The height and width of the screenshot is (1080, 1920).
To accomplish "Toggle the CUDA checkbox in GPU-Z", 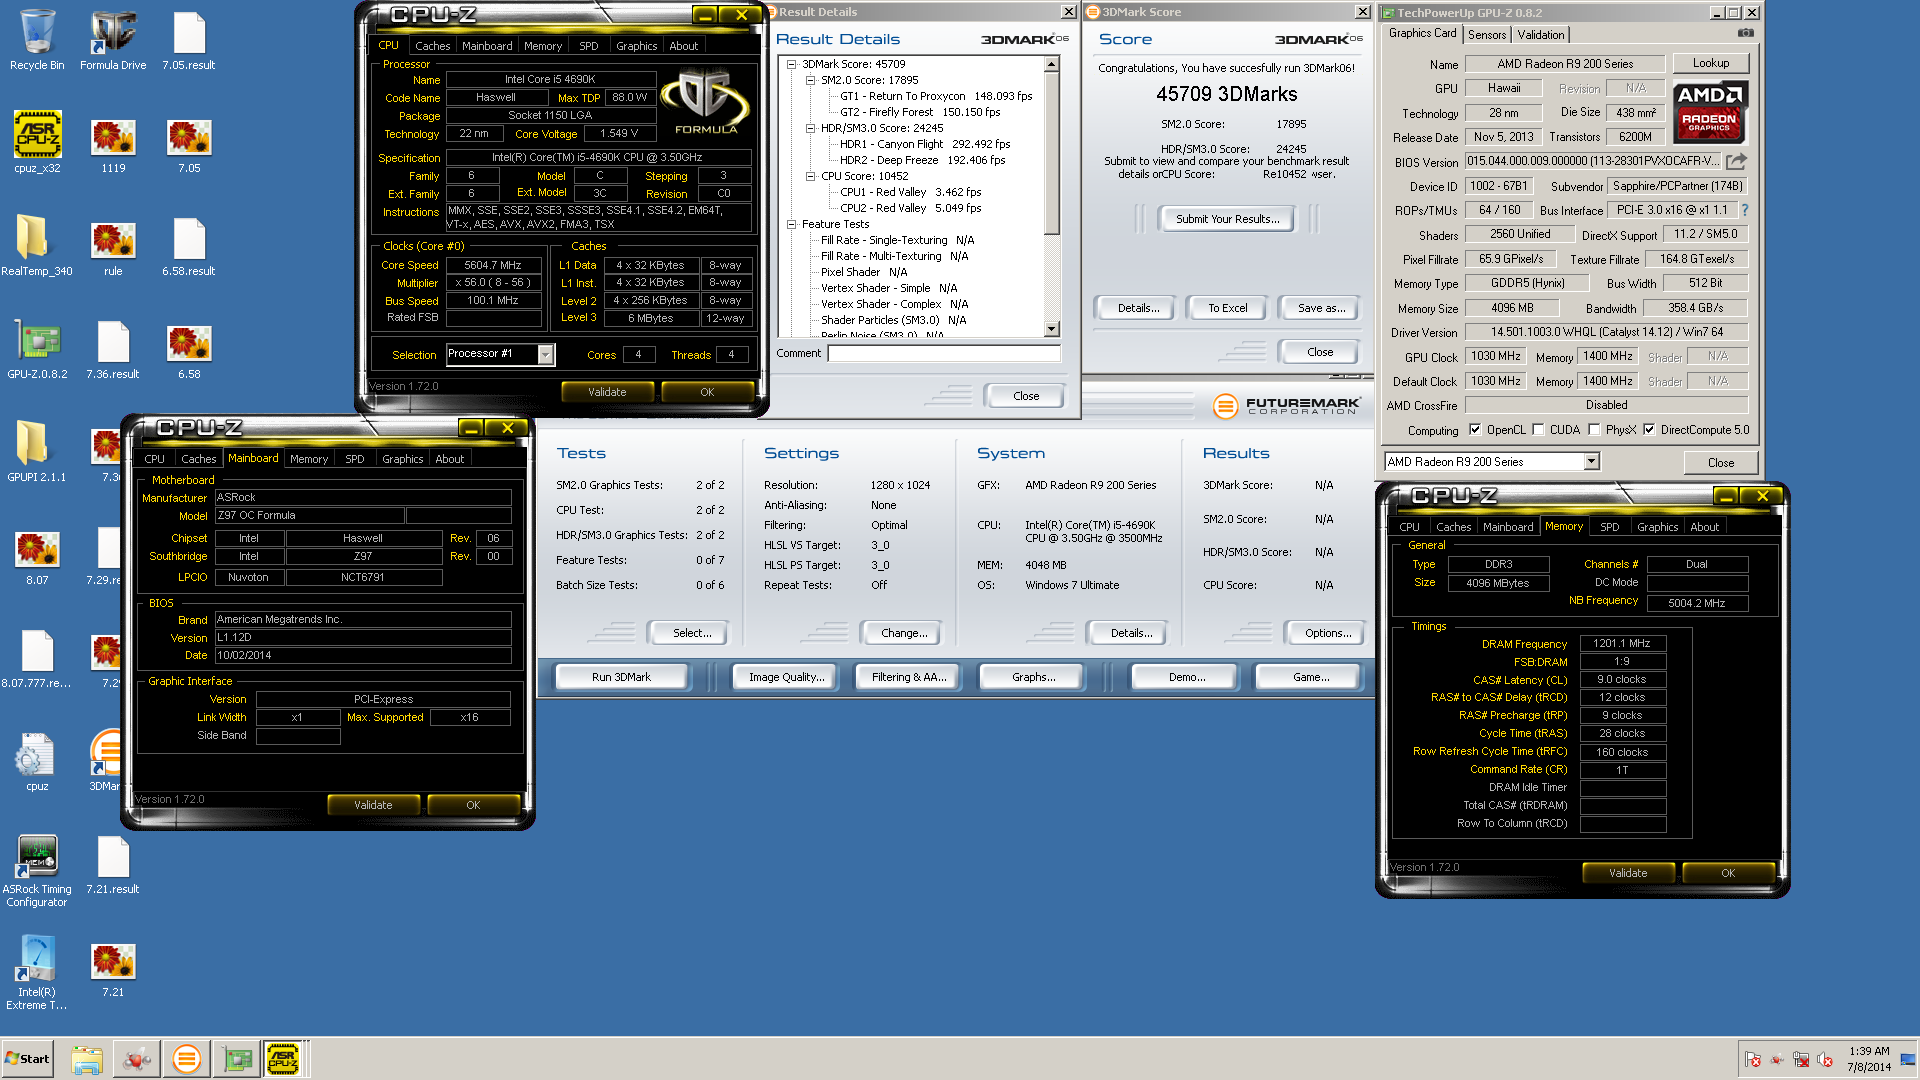I will [x=1538, y=430].
